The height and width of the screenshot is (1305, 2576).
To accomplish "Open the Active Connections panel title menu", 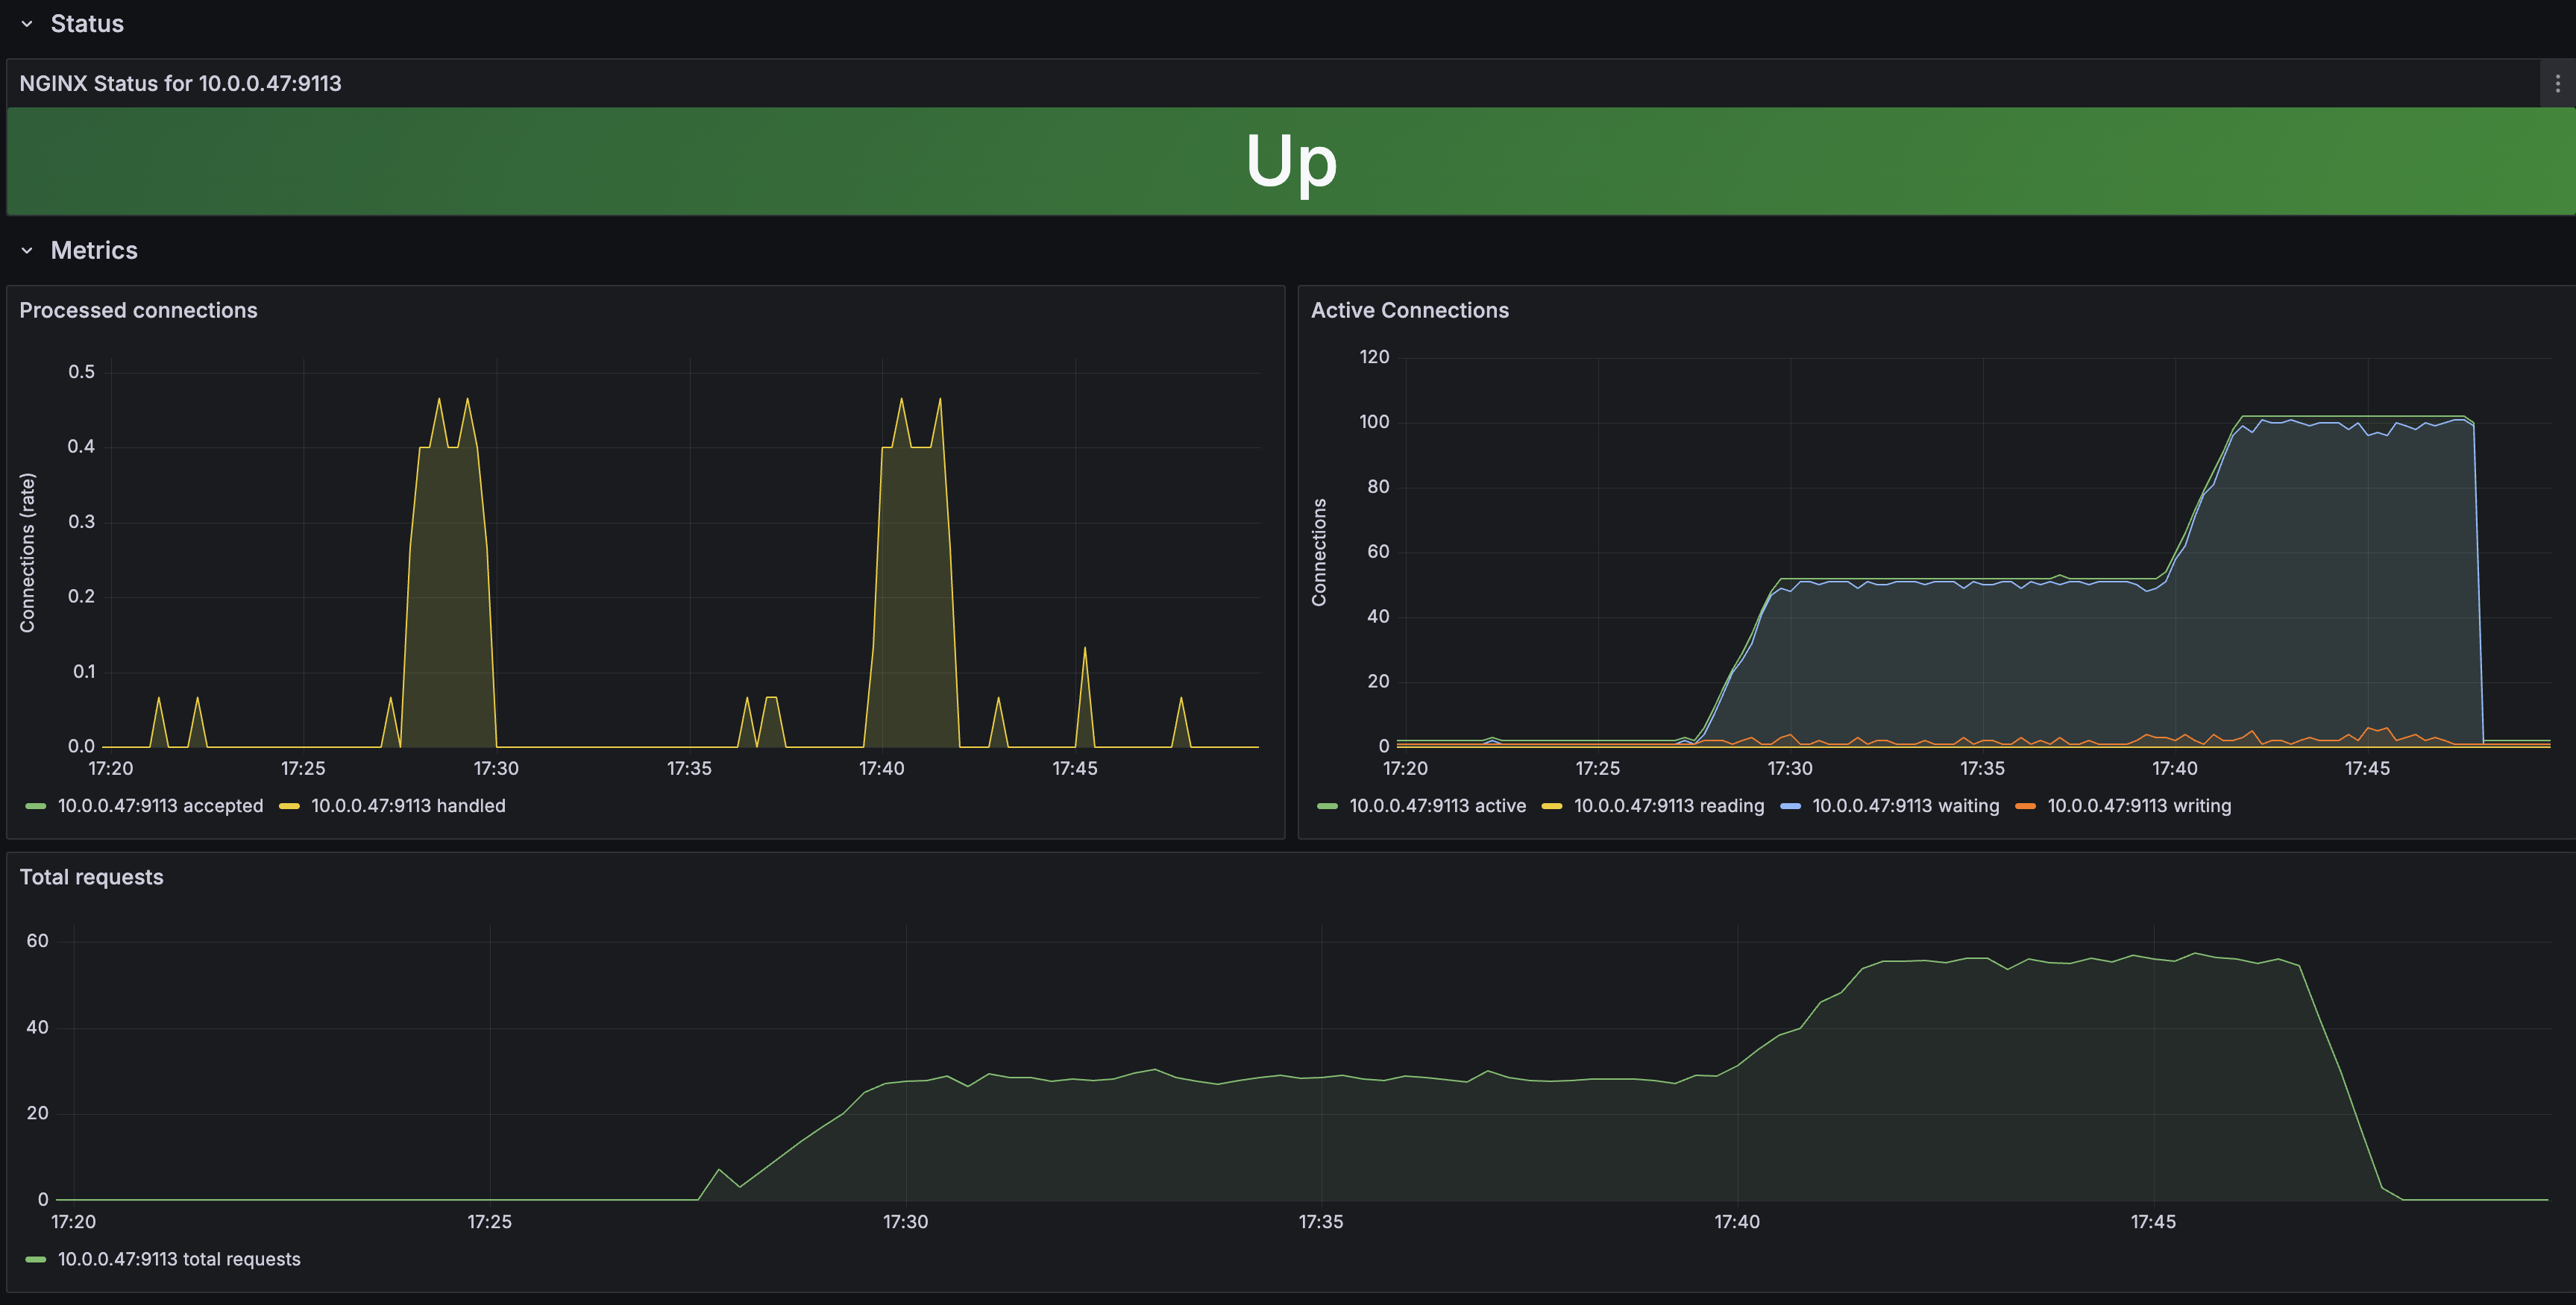I will click(x=1409, y=310).
